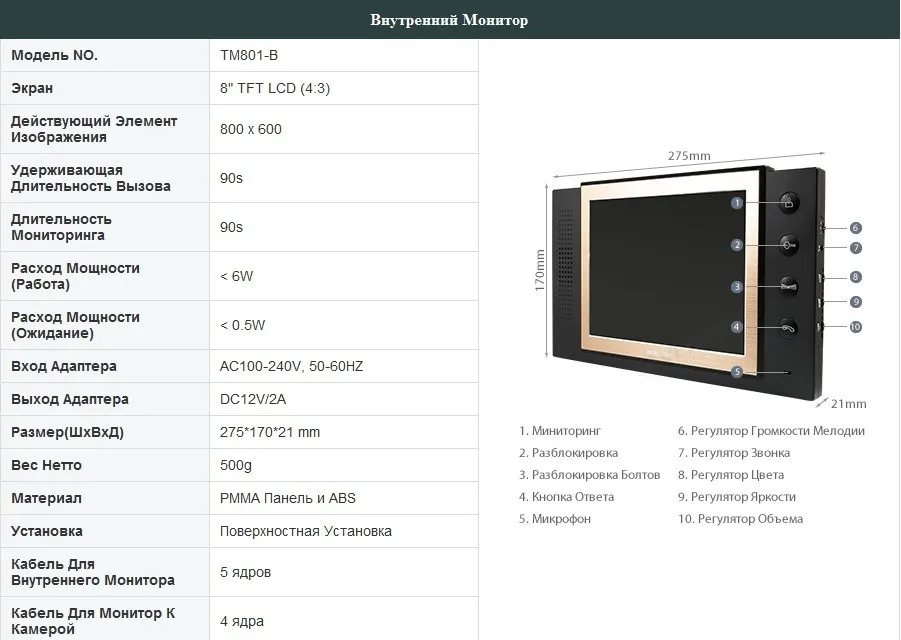Click legend item '10. Регулятор Объема'
The width and height of the screenshot is (901, 640).
pos(740,519)
